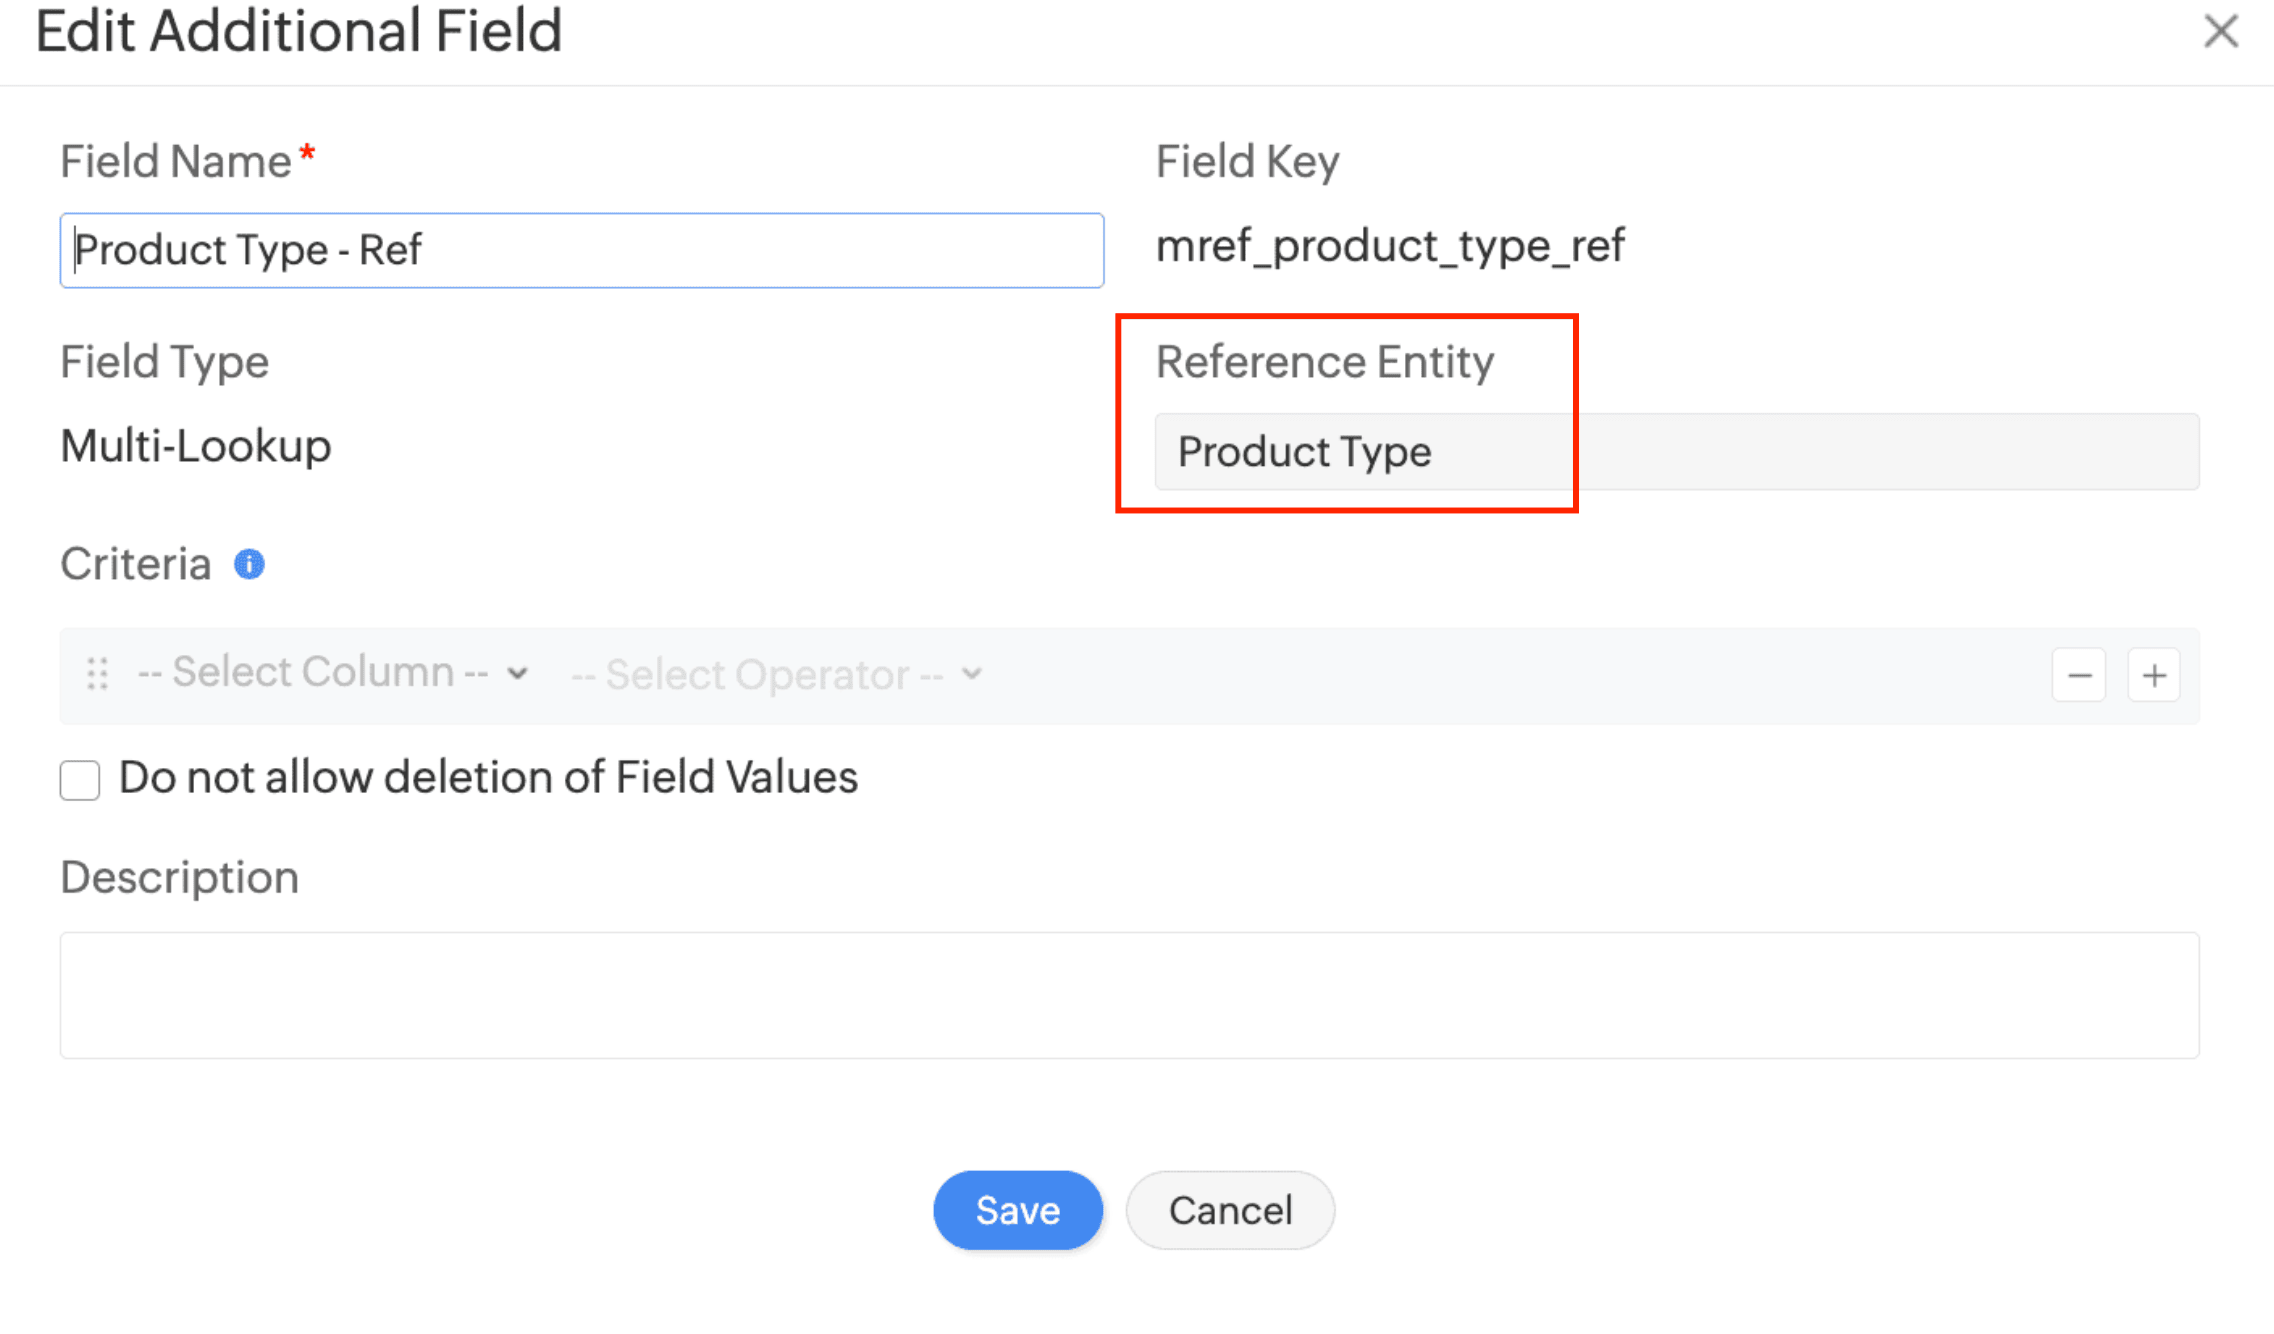Click the mref_product_type_ref field key value
Screen dimensions: 2274x1334
[1390, 246]
